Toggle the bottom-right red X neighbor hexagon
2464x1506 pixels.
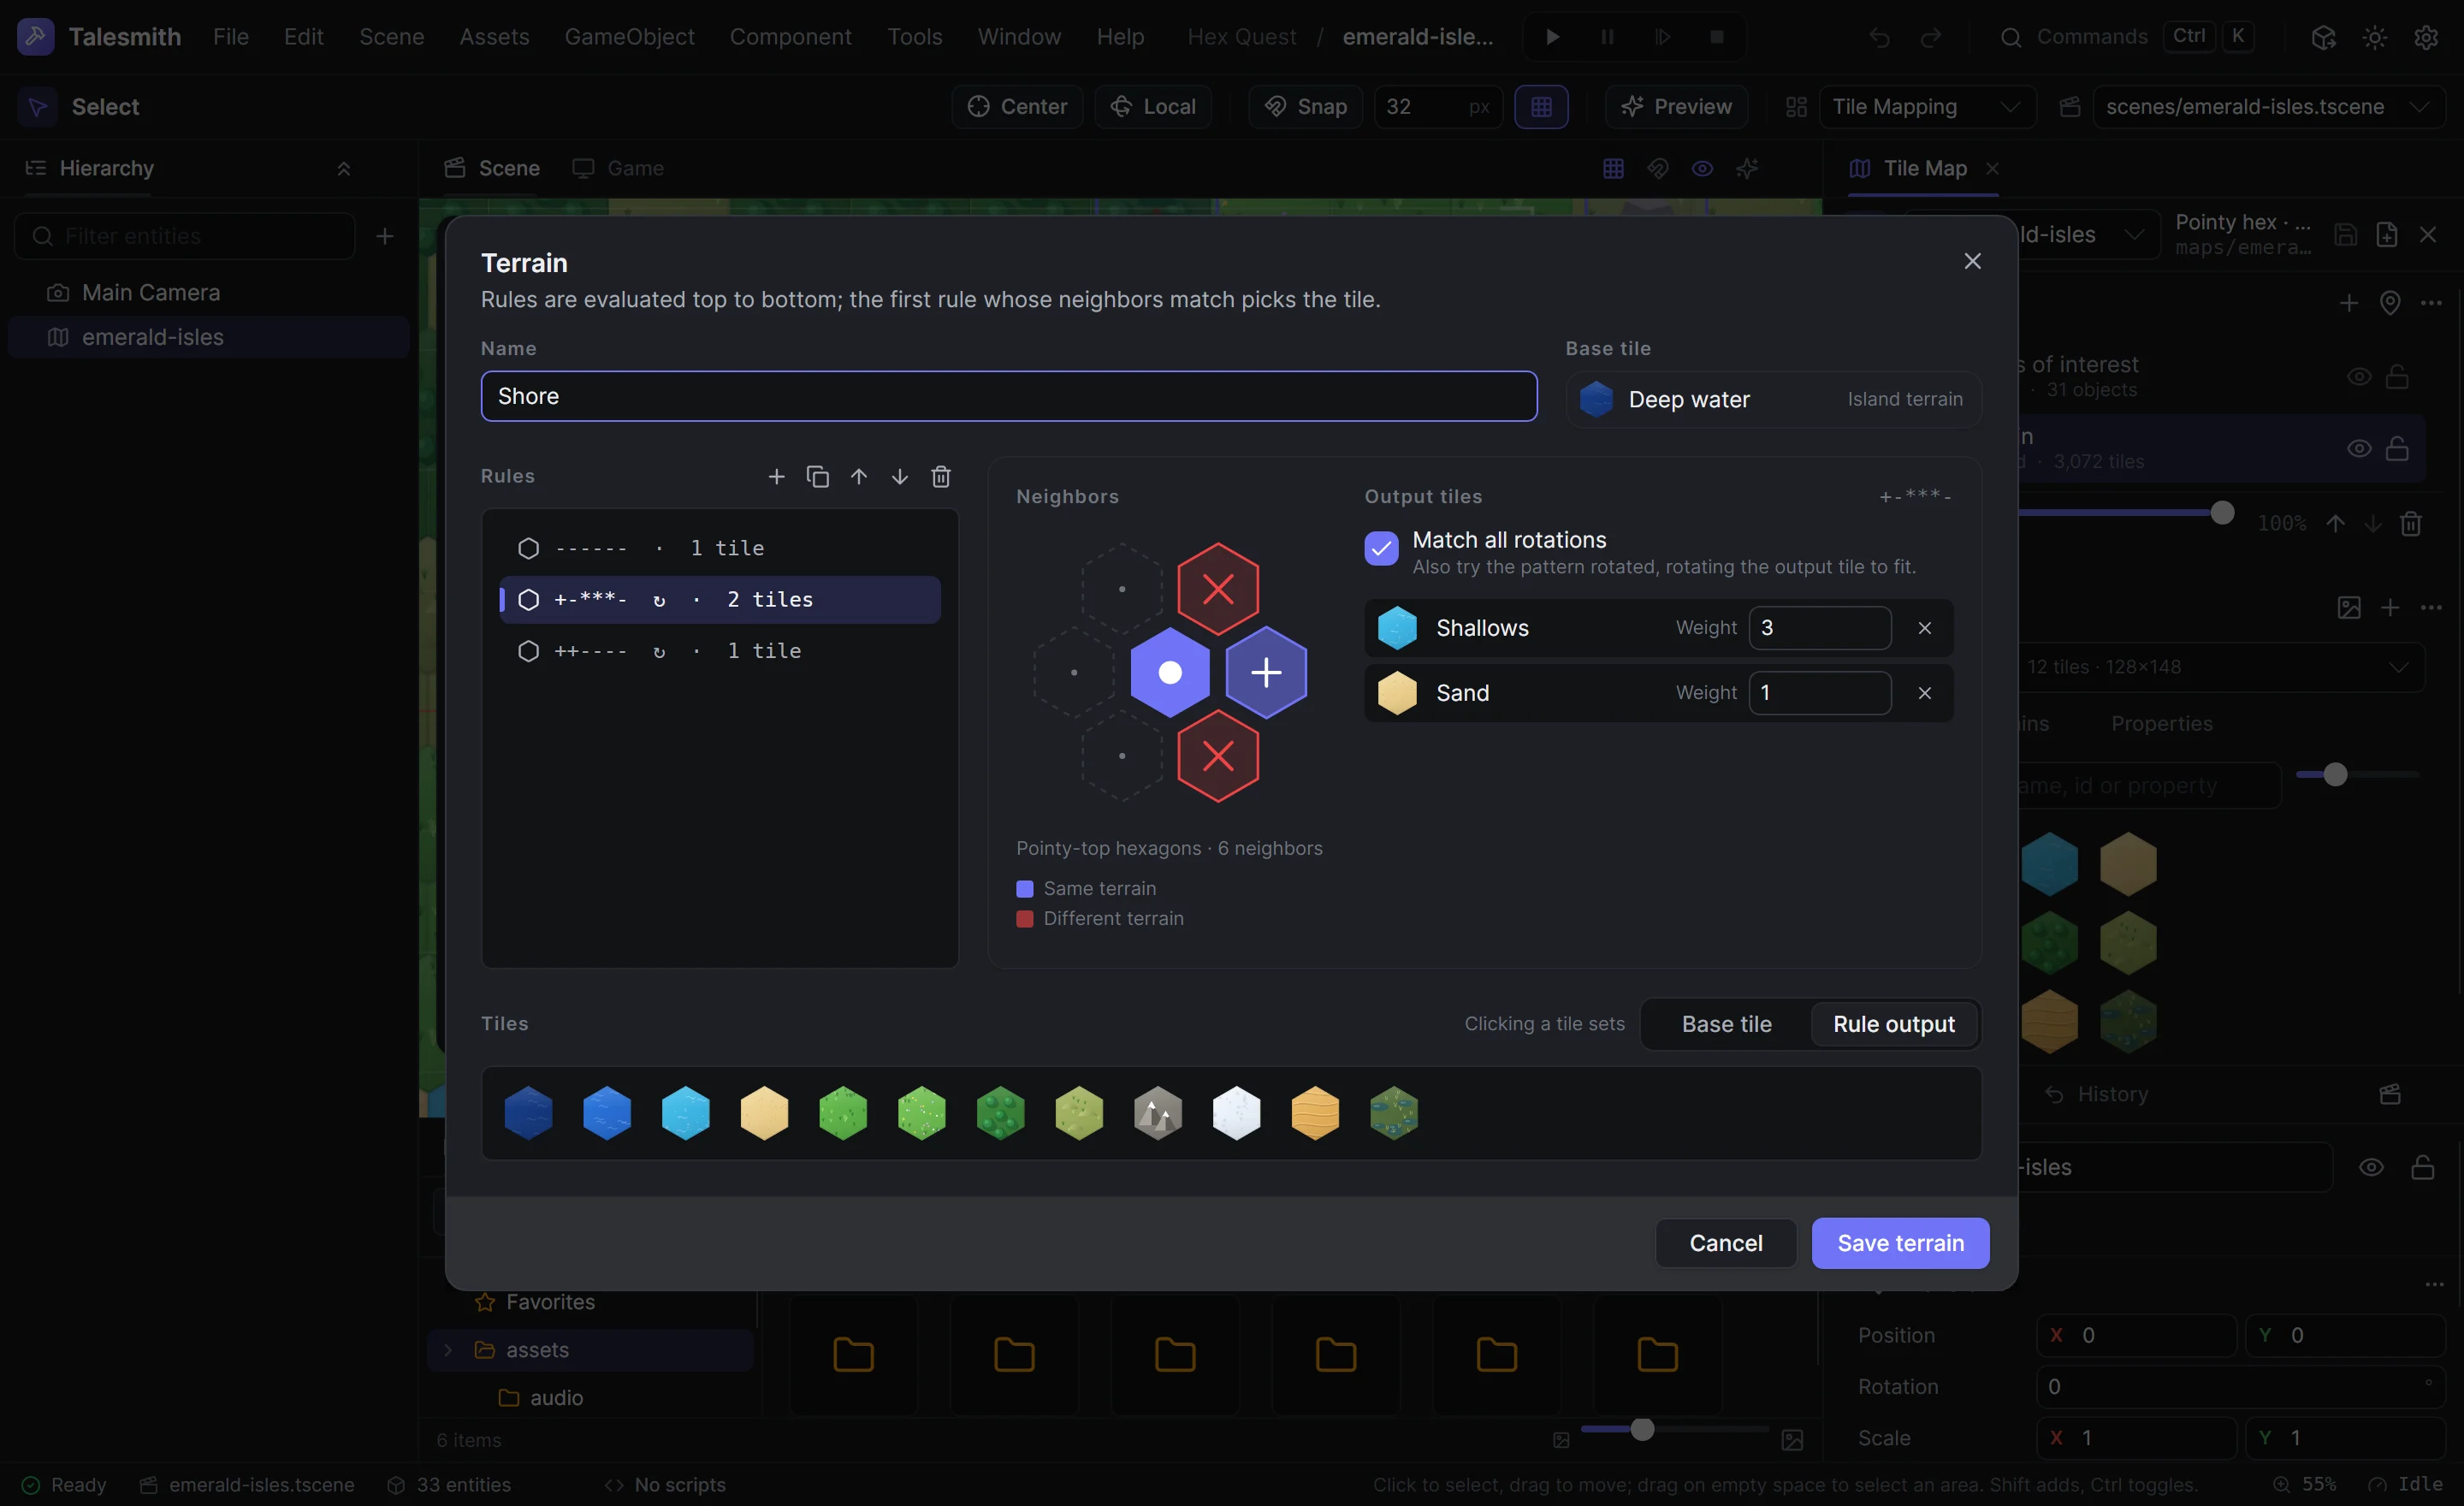point(1217,756)
